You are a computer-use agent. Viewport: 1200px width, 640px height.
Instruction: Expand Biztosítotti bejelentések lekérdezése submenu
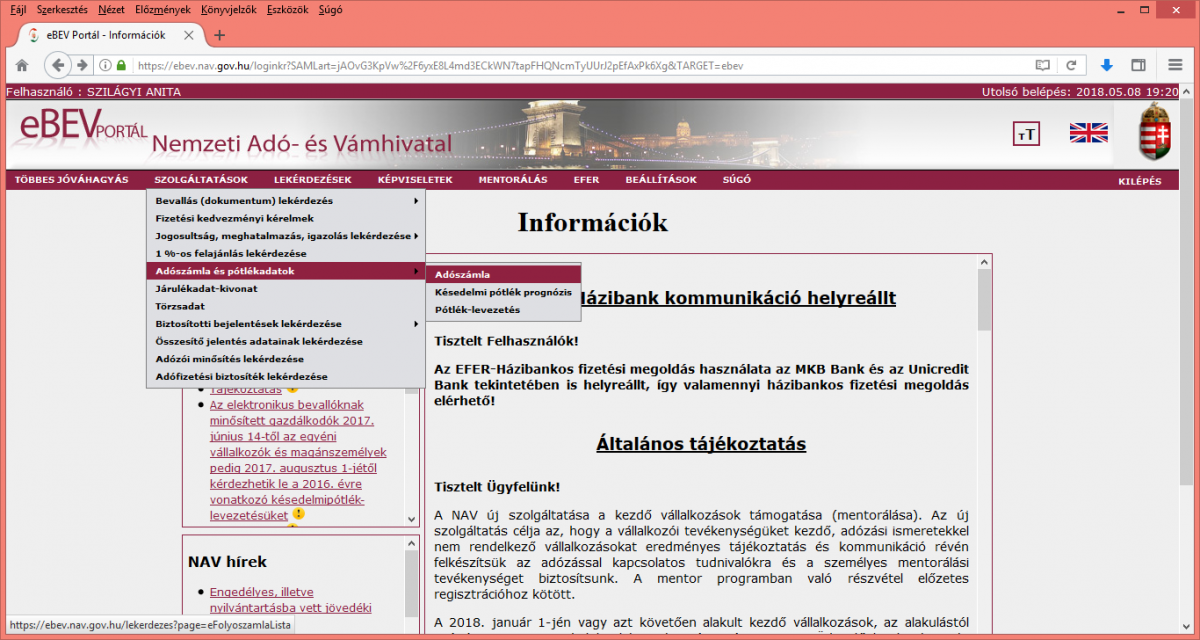coord(286,324)
